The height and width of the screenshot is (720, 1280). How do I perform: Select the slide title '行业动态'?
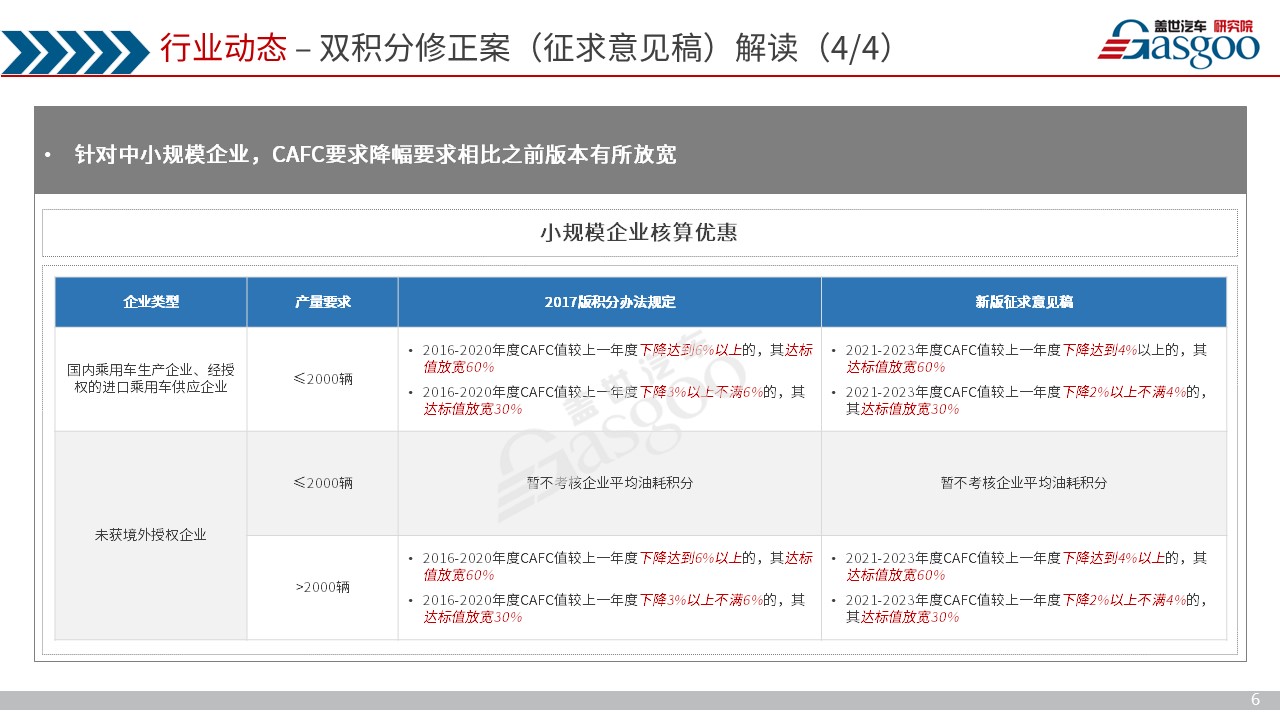[x=224, y=47]
